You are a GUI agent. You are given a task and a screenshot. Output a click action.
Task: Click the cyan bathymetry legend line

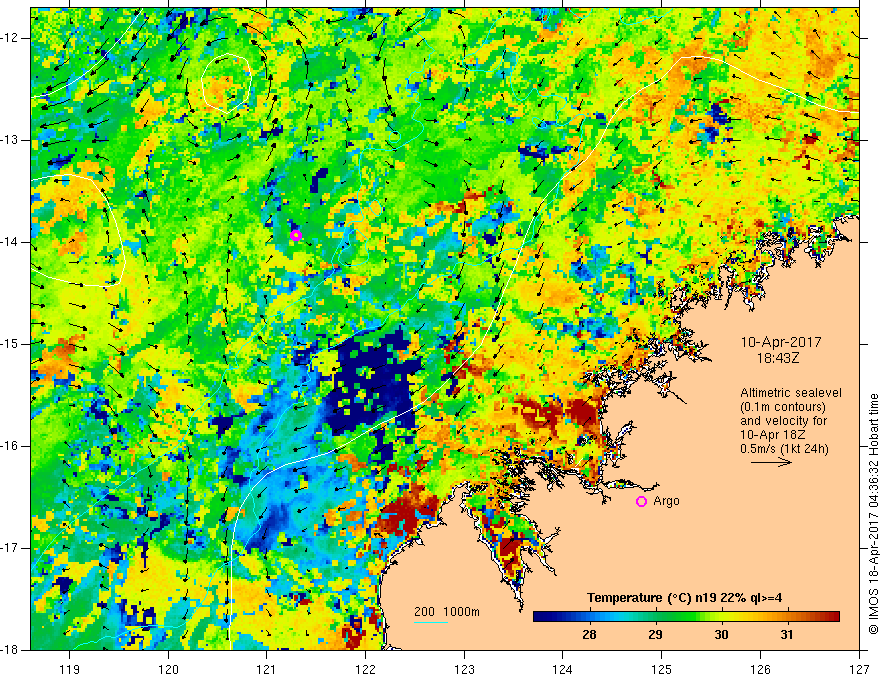coord(431,622)
